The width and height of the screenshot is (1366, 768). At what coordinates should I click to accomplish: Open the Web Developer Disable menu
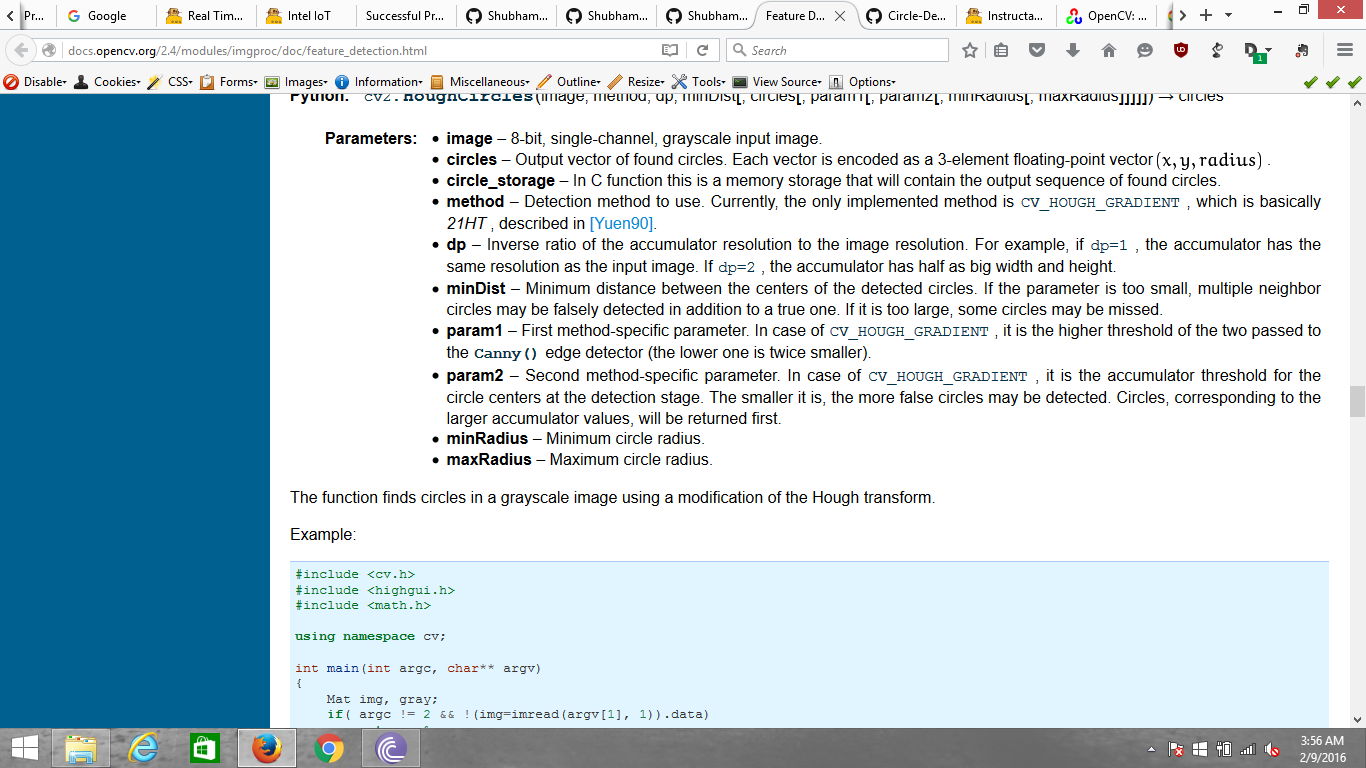(38, 81)
